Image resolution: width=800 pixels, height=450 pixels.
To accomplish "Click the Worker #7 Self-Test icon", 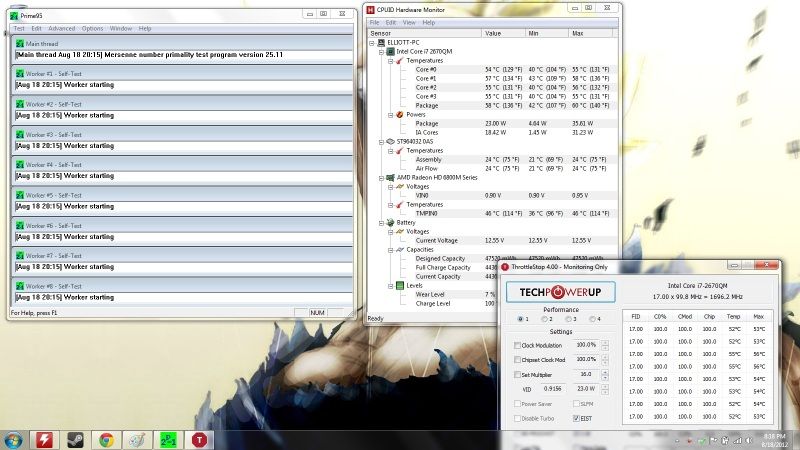I will [x=20, y=256].
